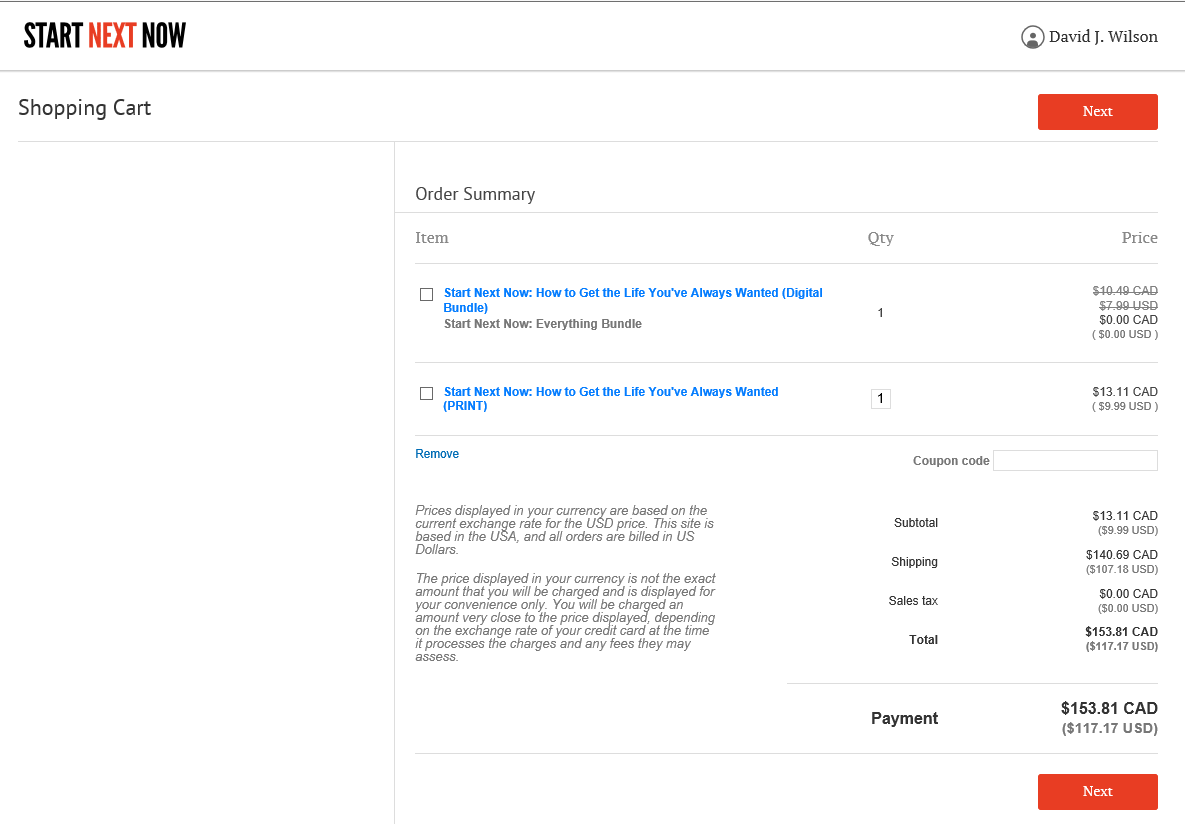Viewport: 1185px width, 839px height.
Task: Click the top Next button
Action: click(x=1097, y=112)
